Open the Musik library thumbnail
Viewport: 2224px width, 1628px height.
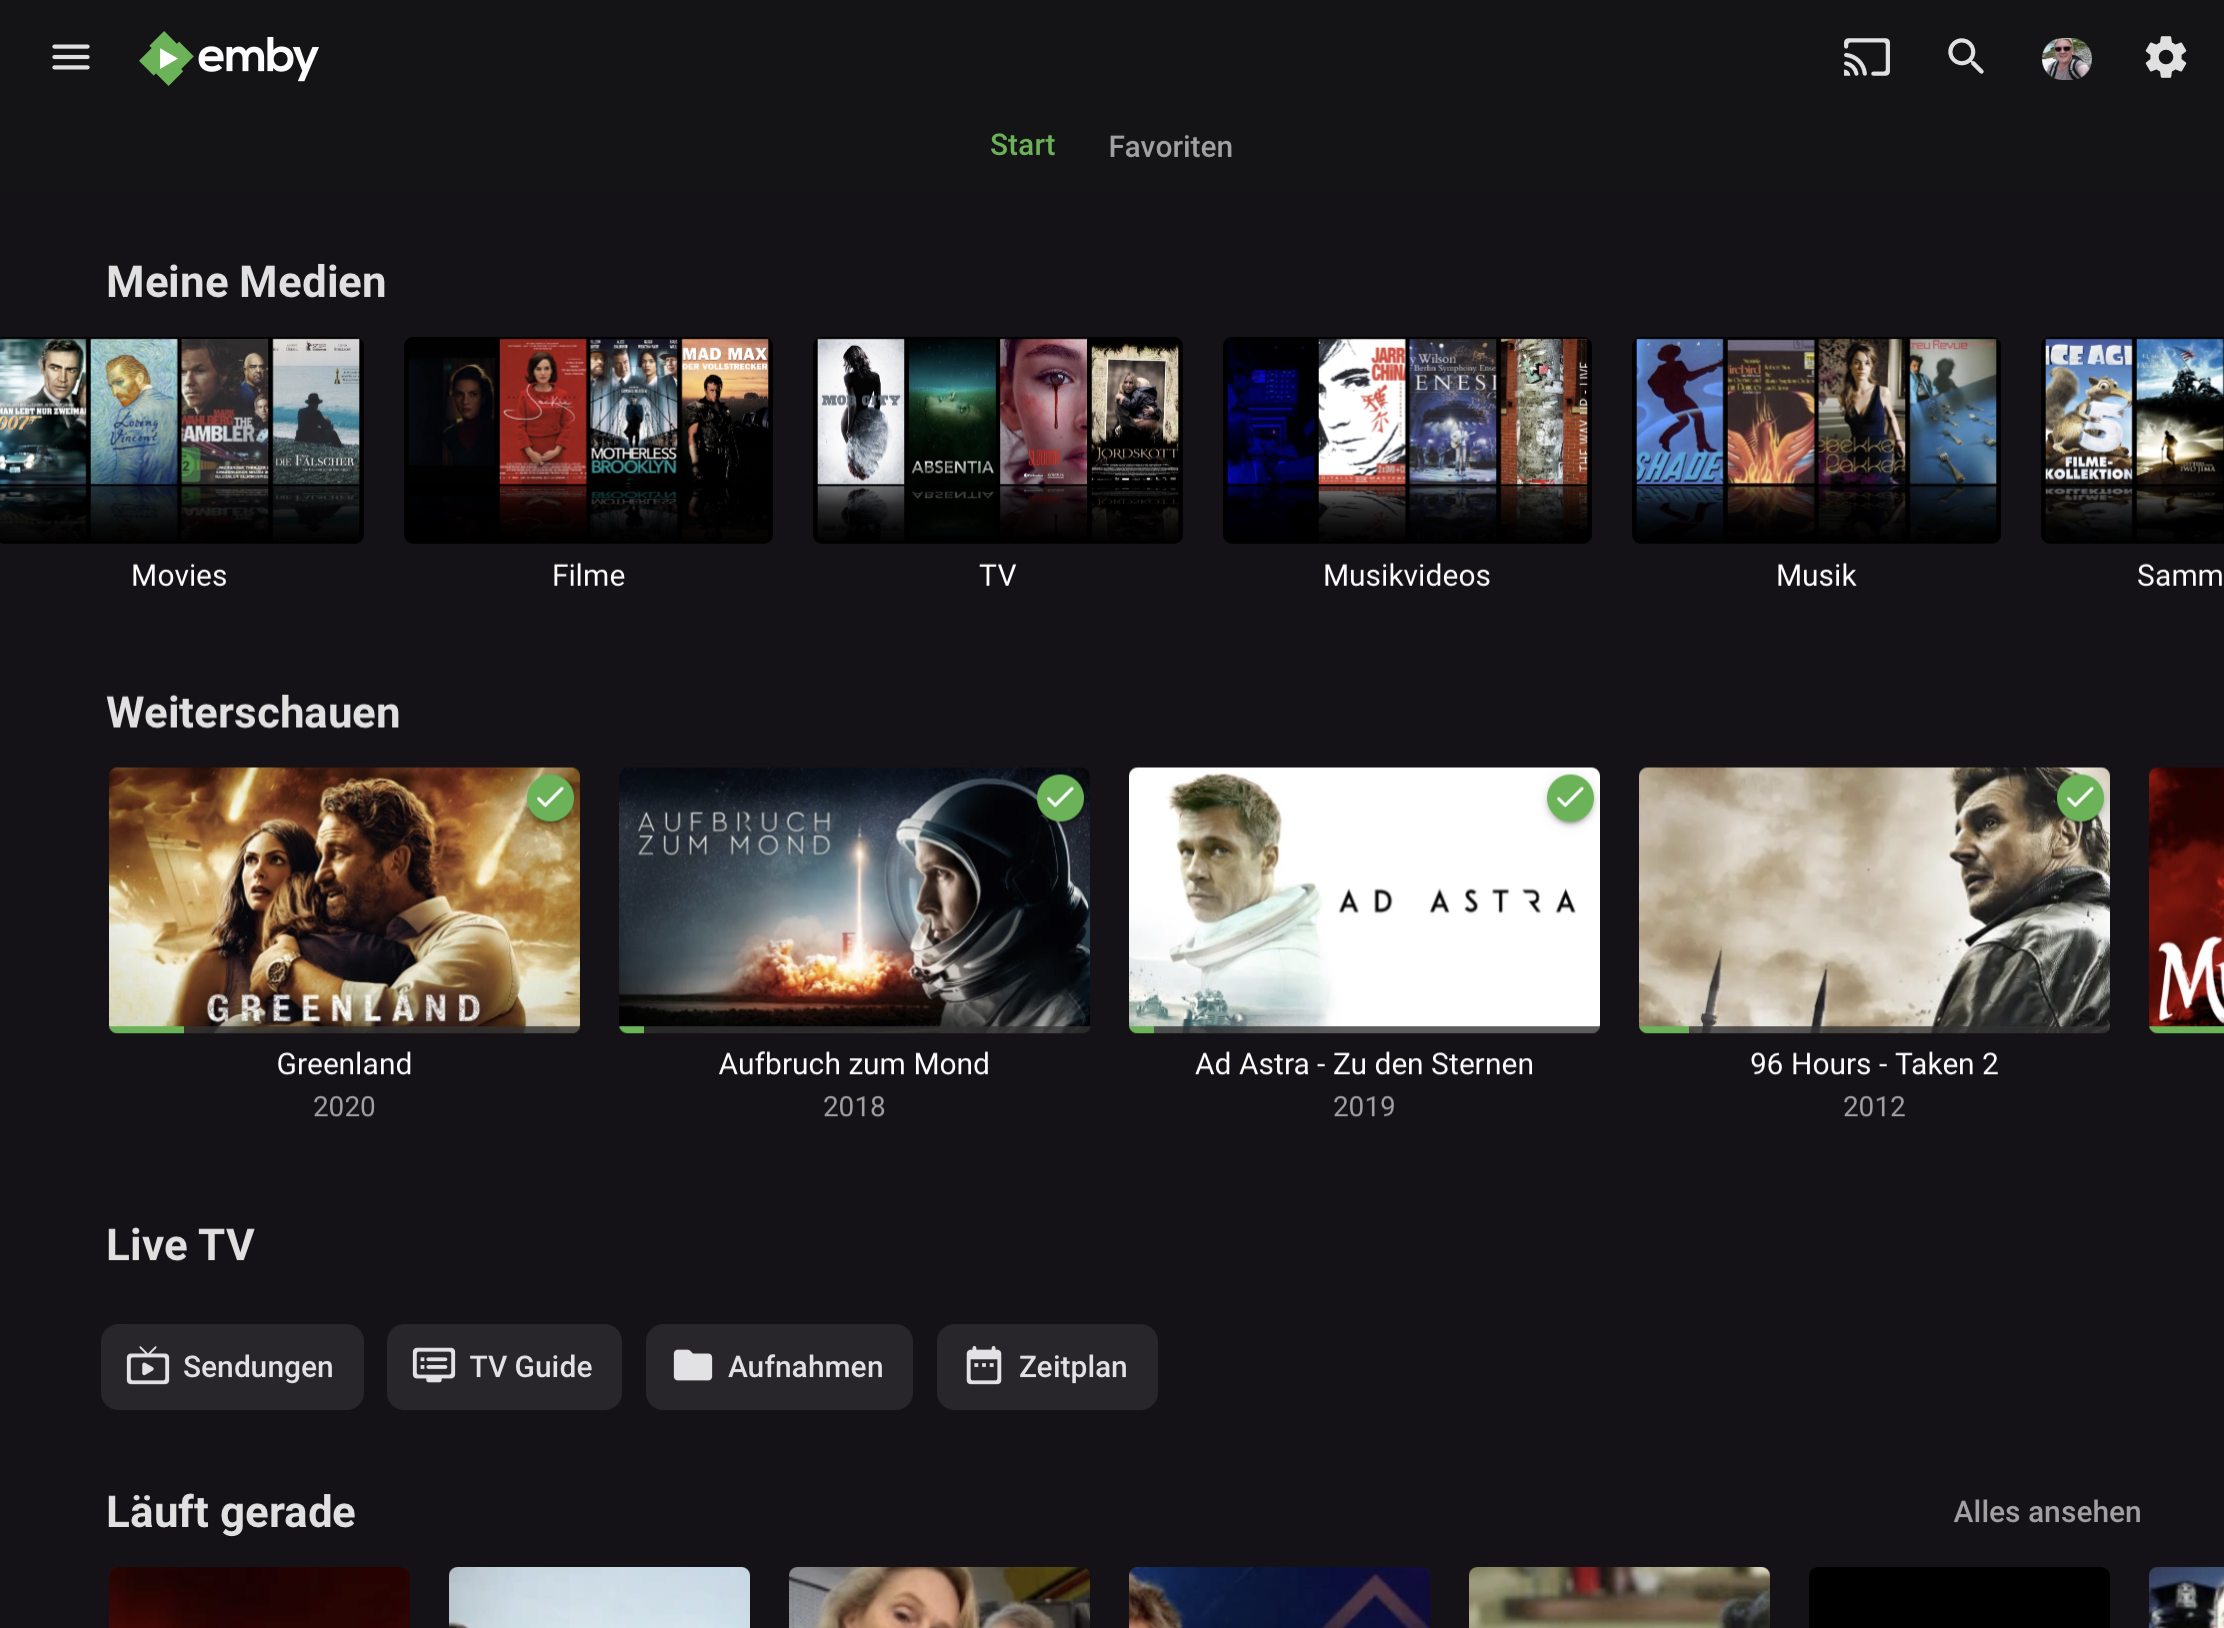coord(1816,440)
